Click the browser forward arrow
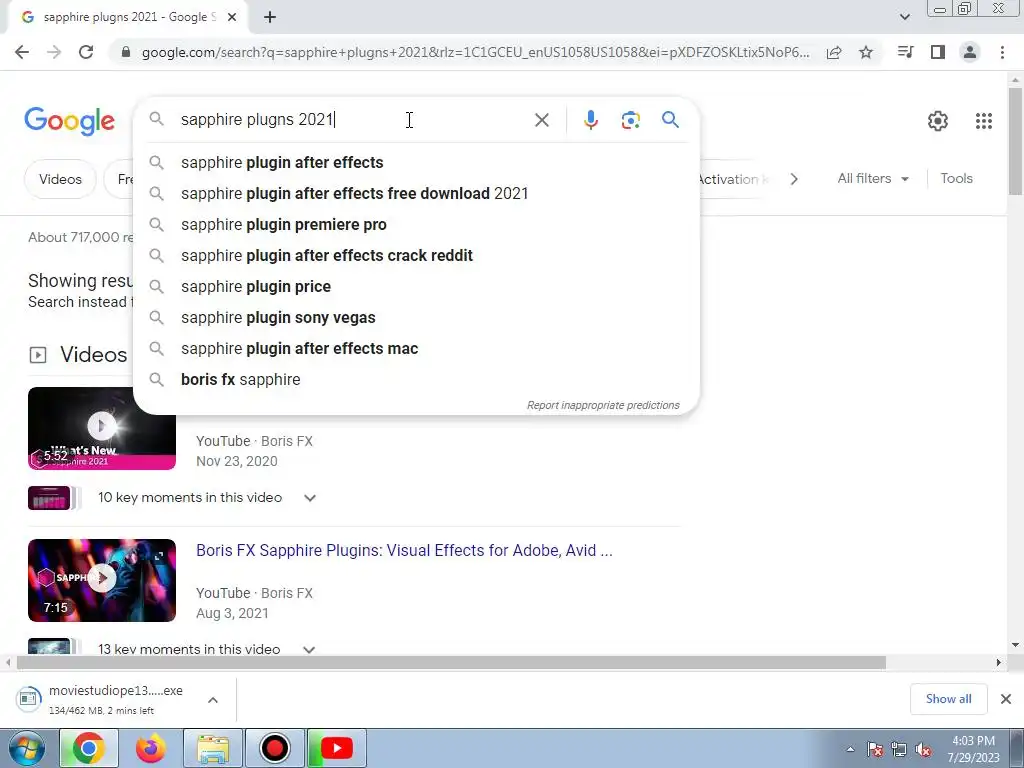Viewport: 1024px width, 768px height. [x=54, y=52]
